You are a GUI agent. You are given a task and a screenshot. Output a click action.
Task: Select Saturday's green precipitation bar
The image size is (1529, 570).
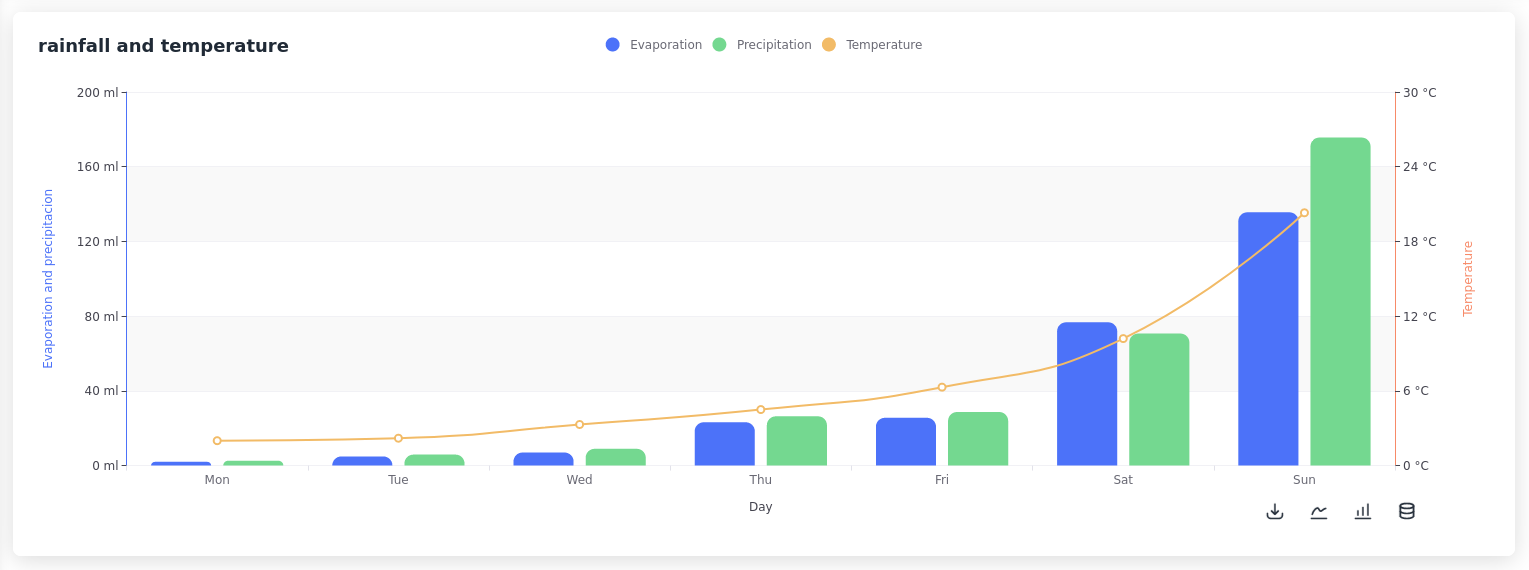[1159, 400]
